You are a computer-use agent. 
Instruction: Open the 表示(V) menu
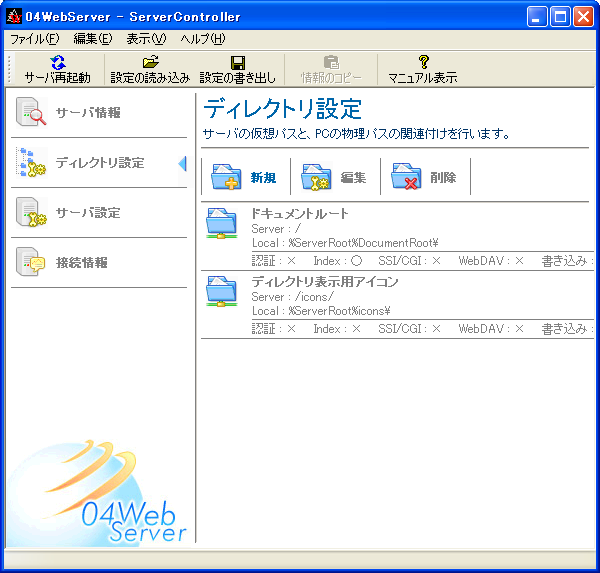(146, 39)
